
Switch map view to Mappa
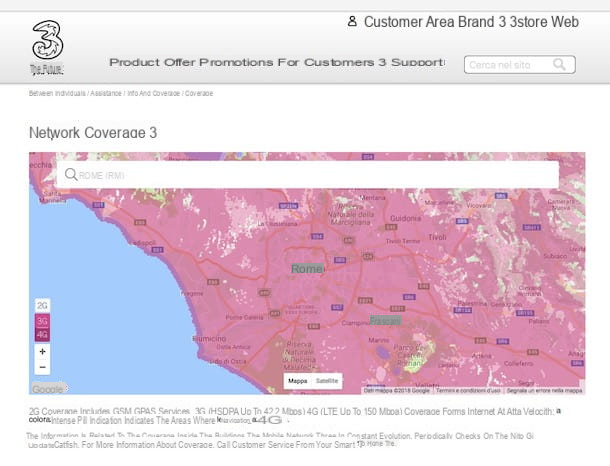click(298, 381)
